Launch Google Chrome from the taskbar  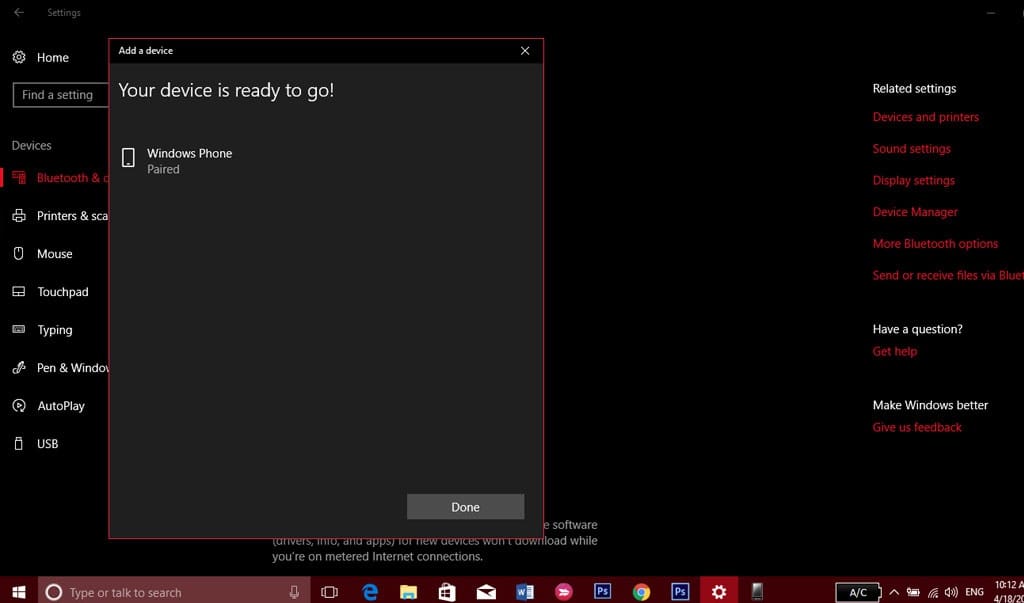pyautogui.click(x=641, y=592)
